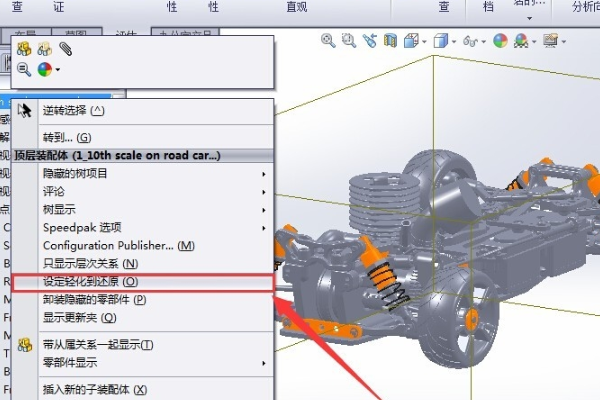600x400 pixels.
Task: Select 显示更新夹 (Q) entry
Action: (143, 317)
